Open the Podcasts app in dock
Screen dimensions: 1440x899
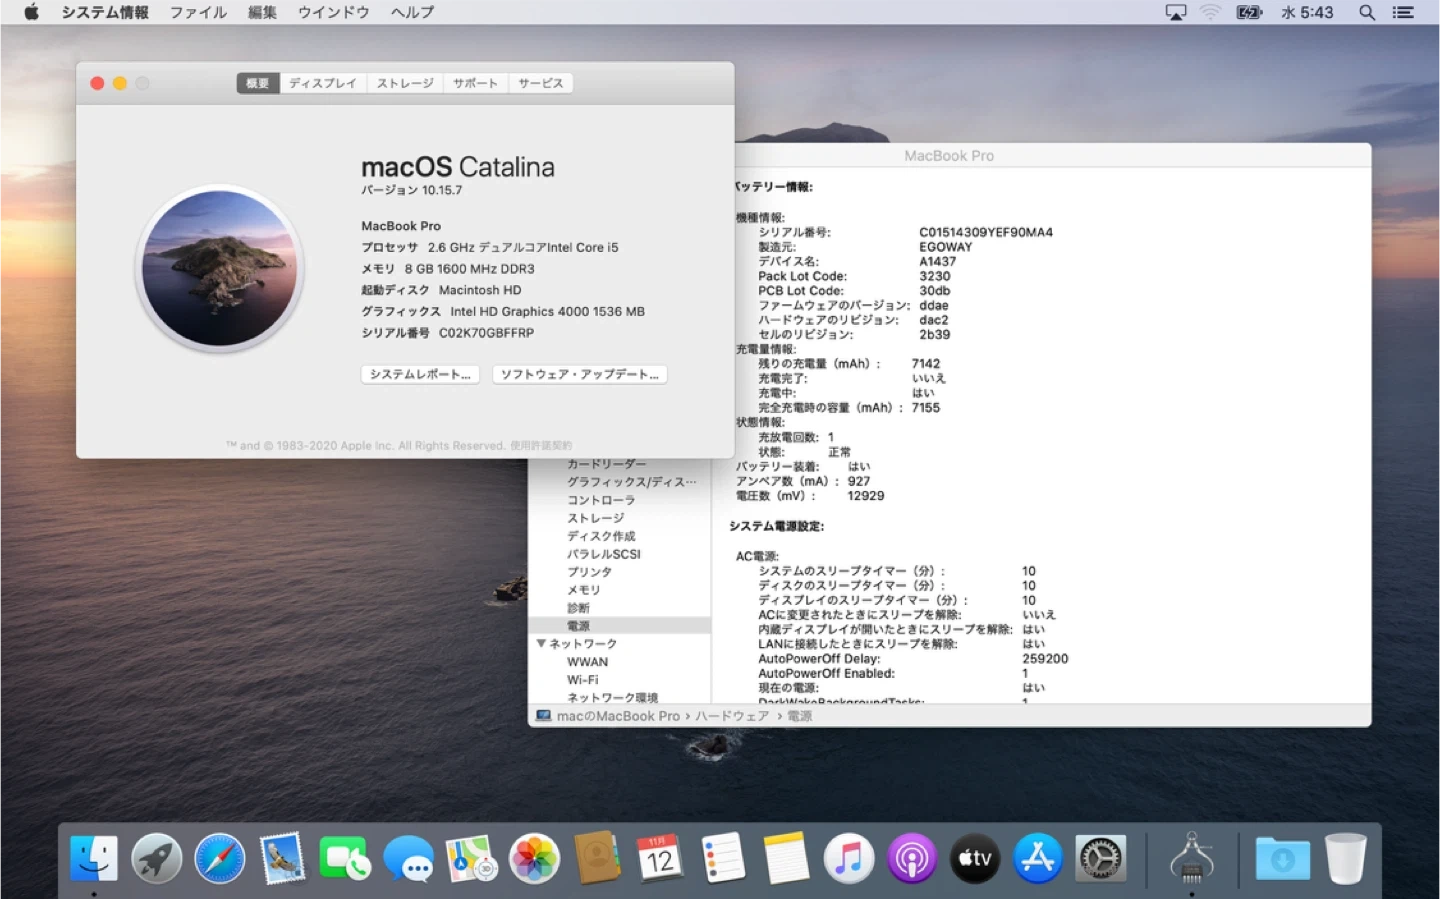912,859
